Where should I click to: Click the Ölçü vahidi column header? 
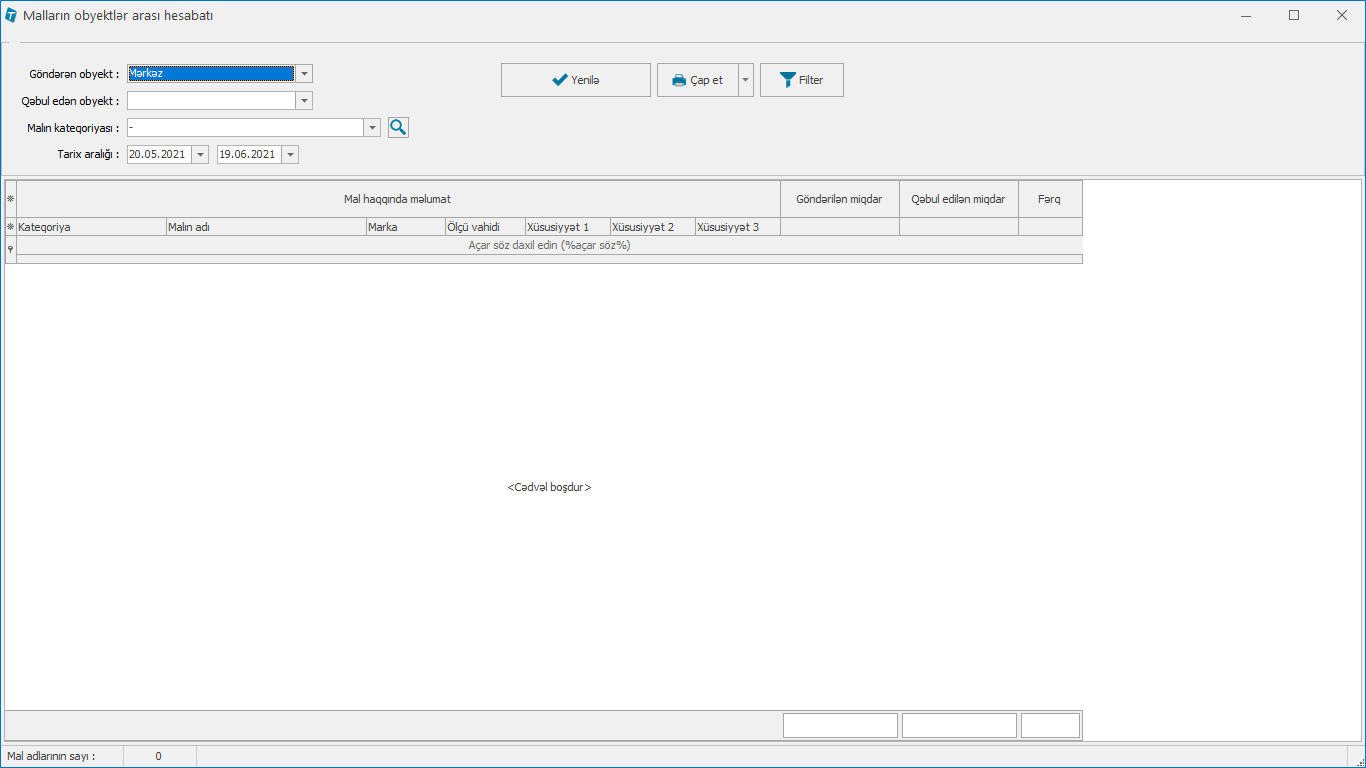(484, 227)
